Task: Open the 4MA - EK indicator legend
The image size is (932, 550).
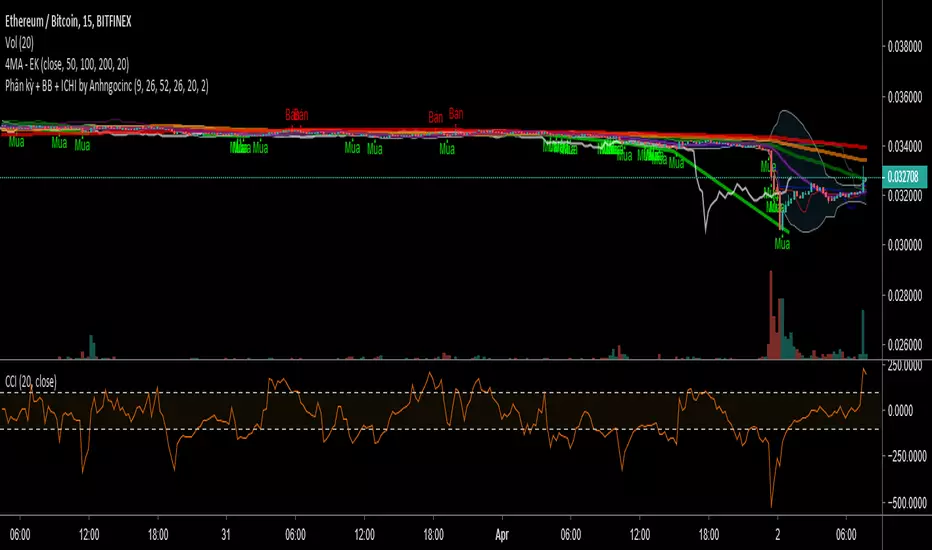Action: [x=67, y=64]
